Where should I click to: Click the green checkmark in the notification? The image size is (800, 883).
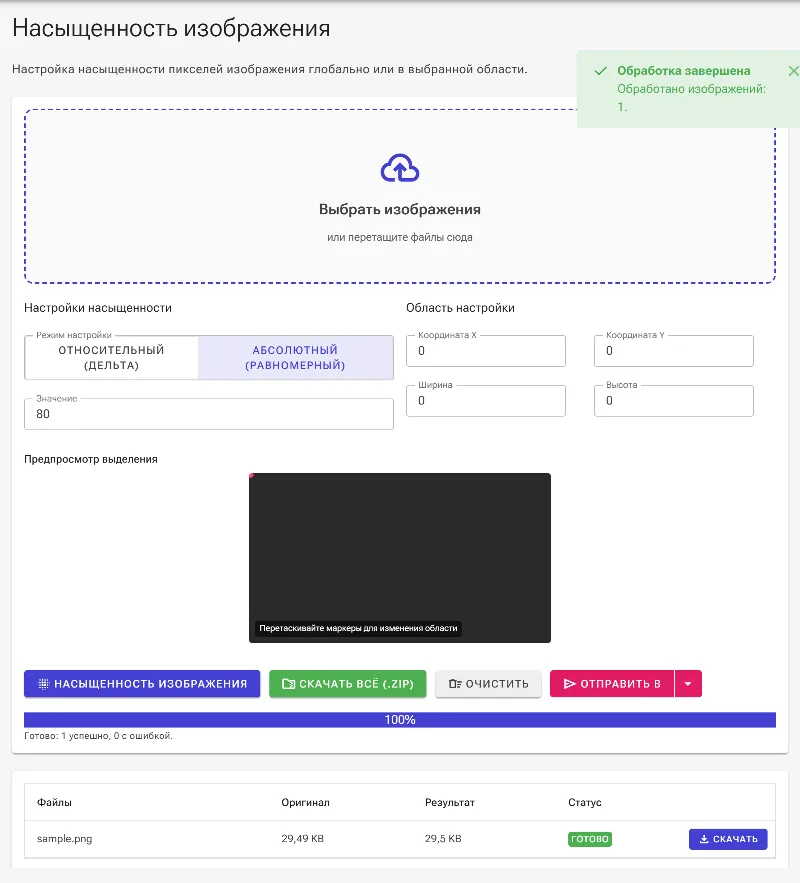(x=601, y=71)
